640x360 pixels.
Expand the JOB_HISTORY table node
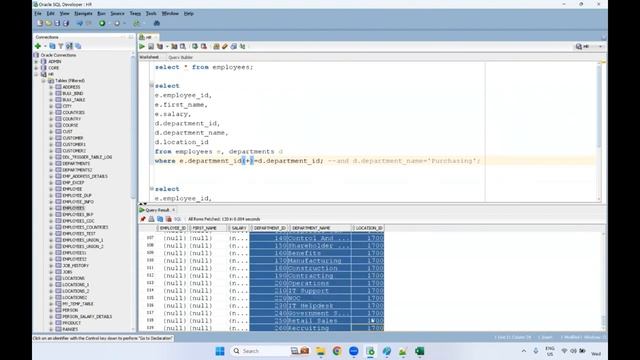click(x=51, y=266)
